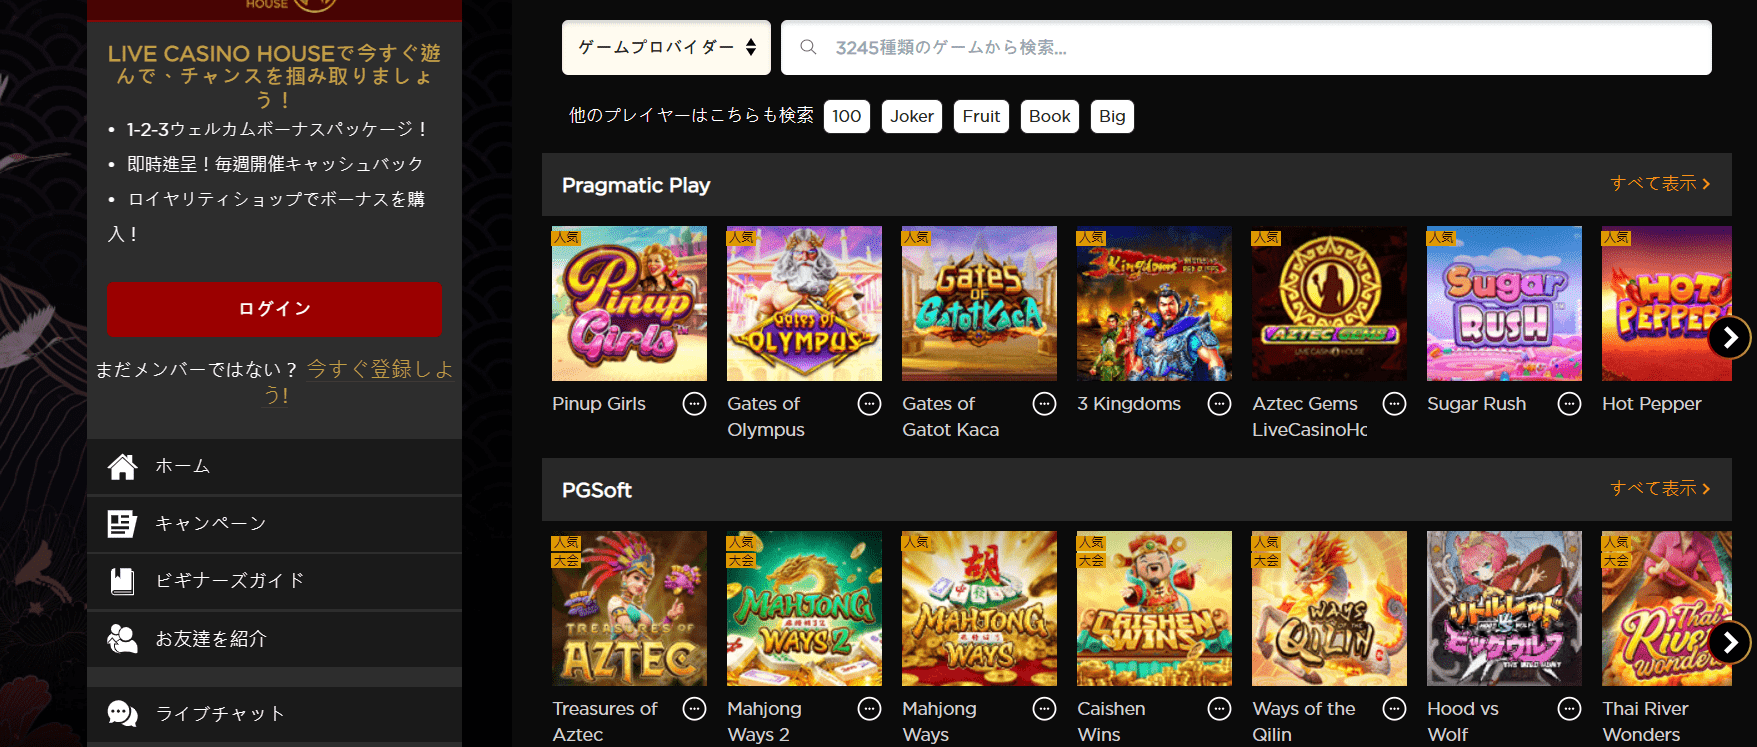
Task: Click the beginner's guide book icon
Action: [x=122, y=581]
